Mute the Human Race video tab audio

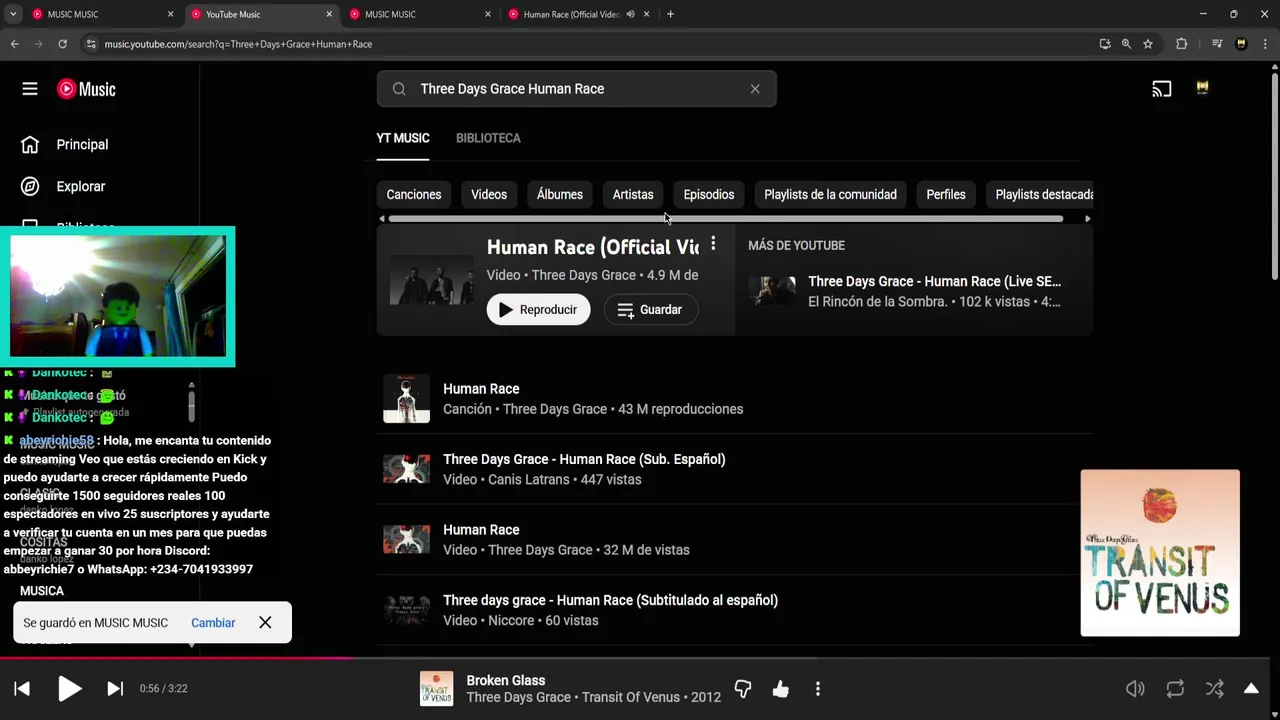[630, 14]
